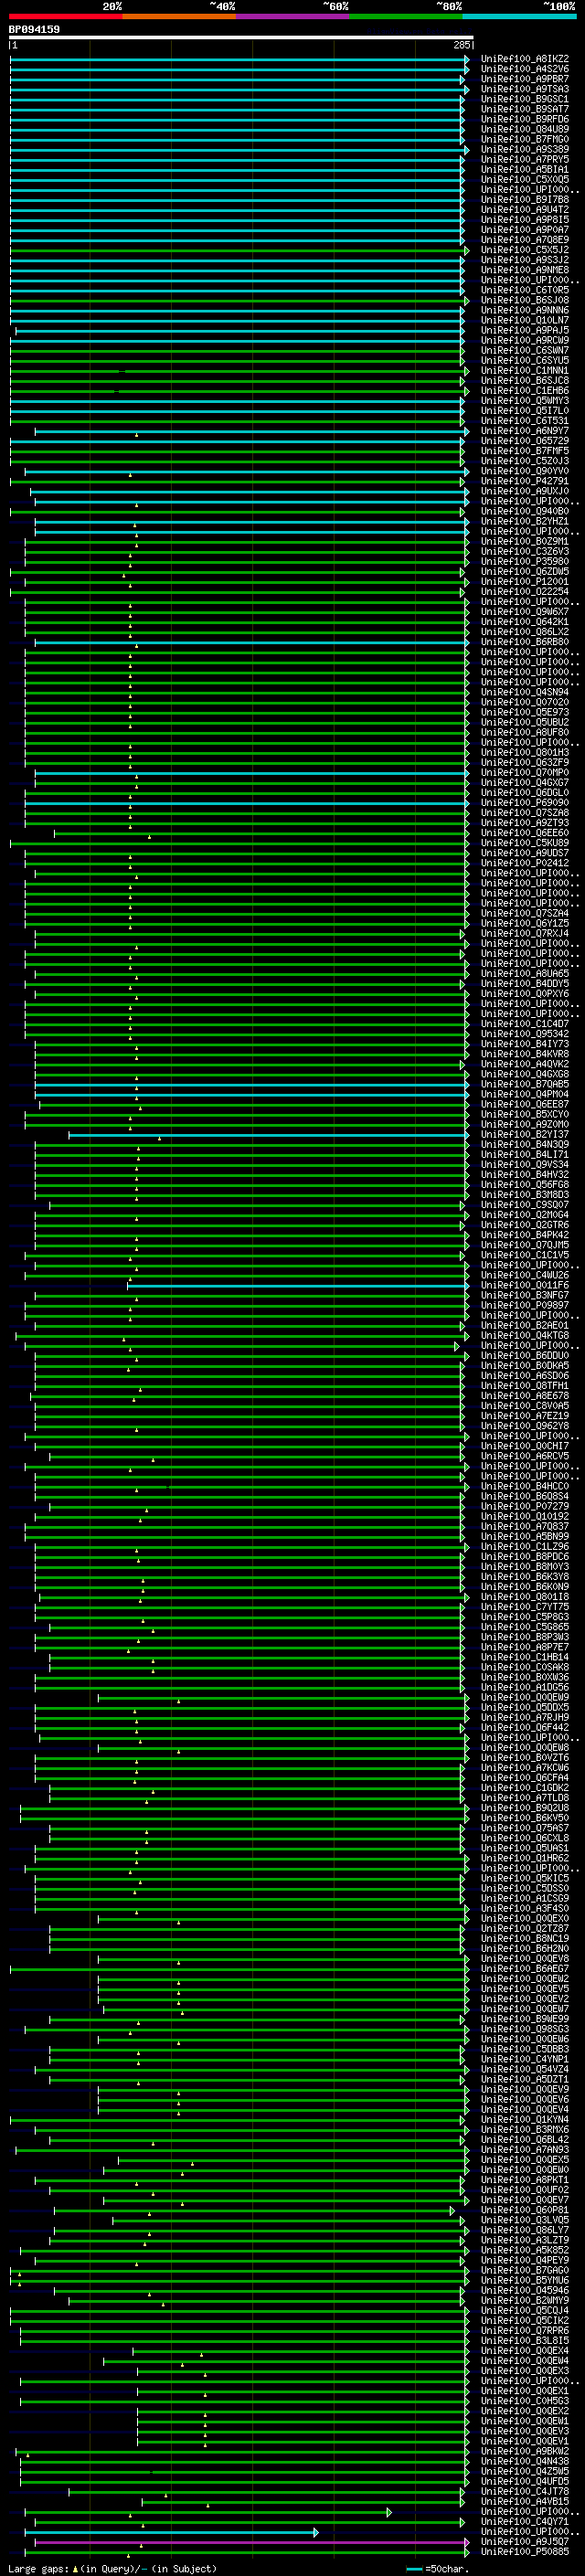Select the UniRef100_Q60P81 label
Image resolution: width=585 pixels, height=2576 pixels.
524,2210
